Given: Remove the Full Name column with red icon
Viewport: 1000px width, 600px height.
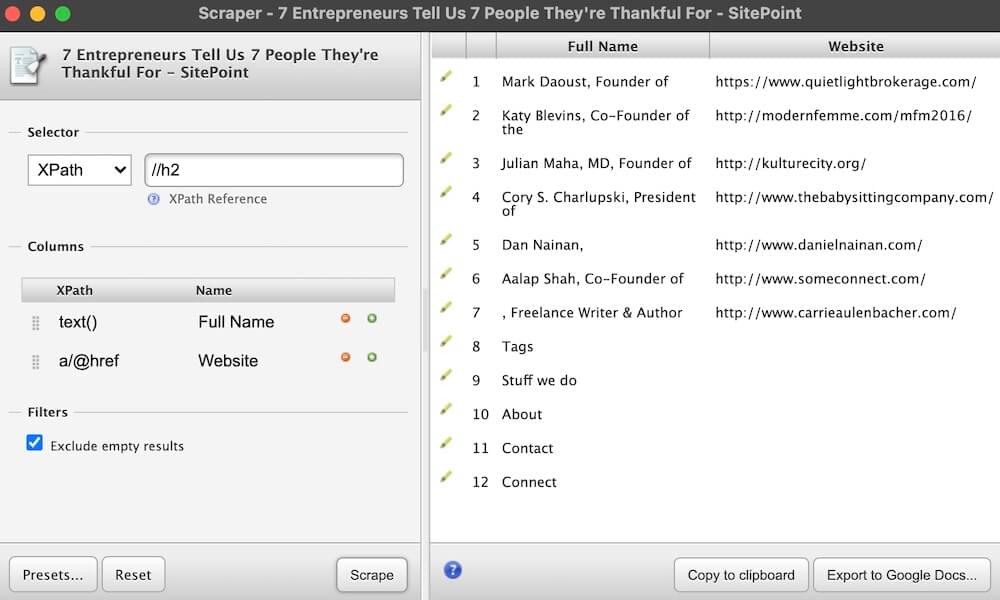Looking at the screenshot, I should tap(346, 318).
